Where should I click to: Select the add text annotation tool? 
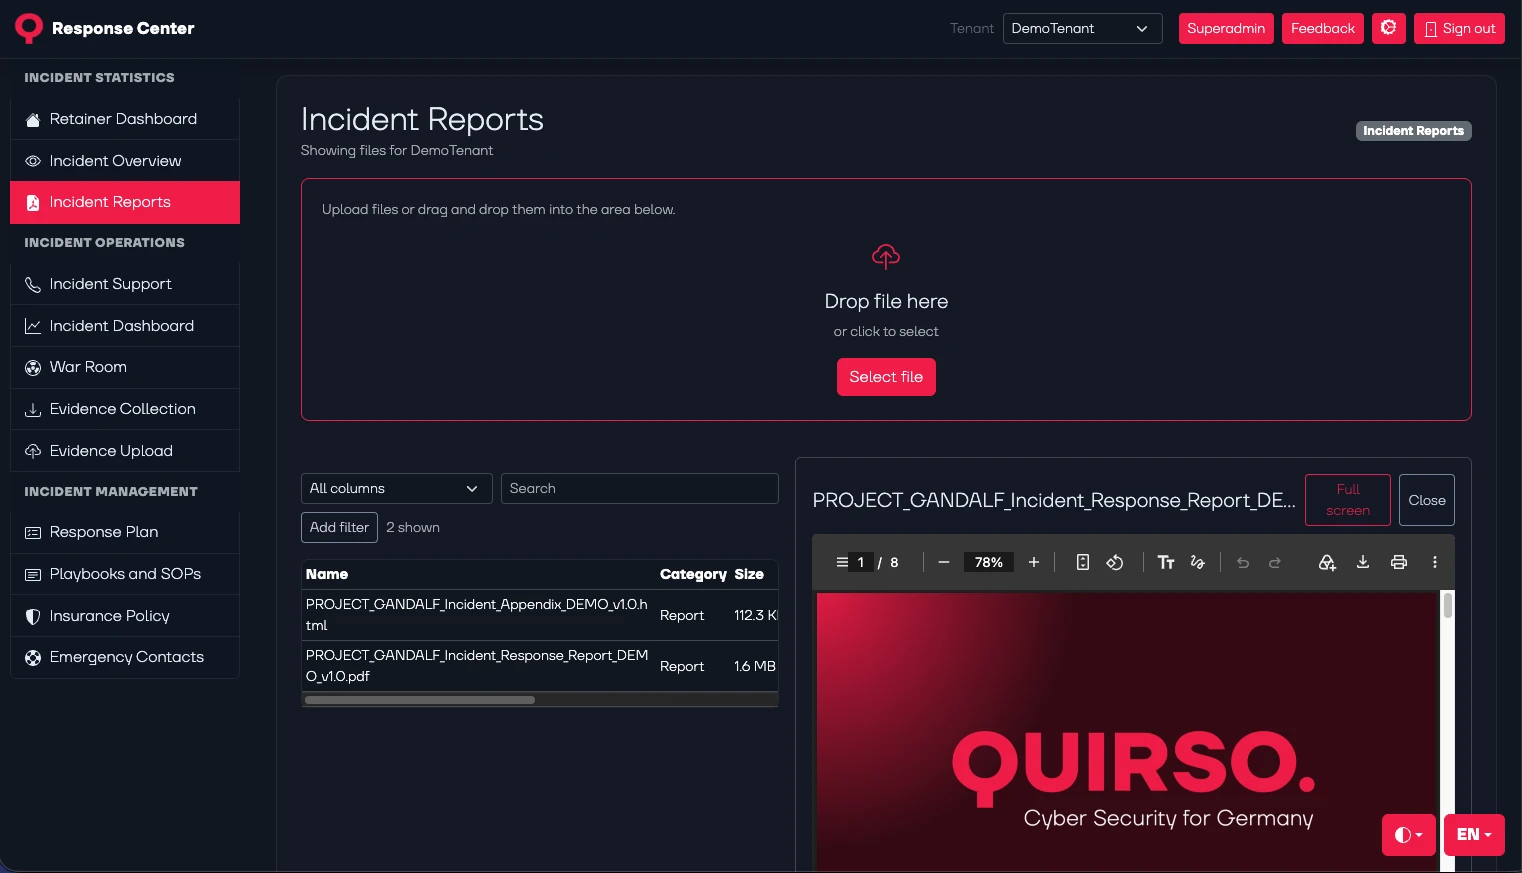click(x=1166, y=562)
